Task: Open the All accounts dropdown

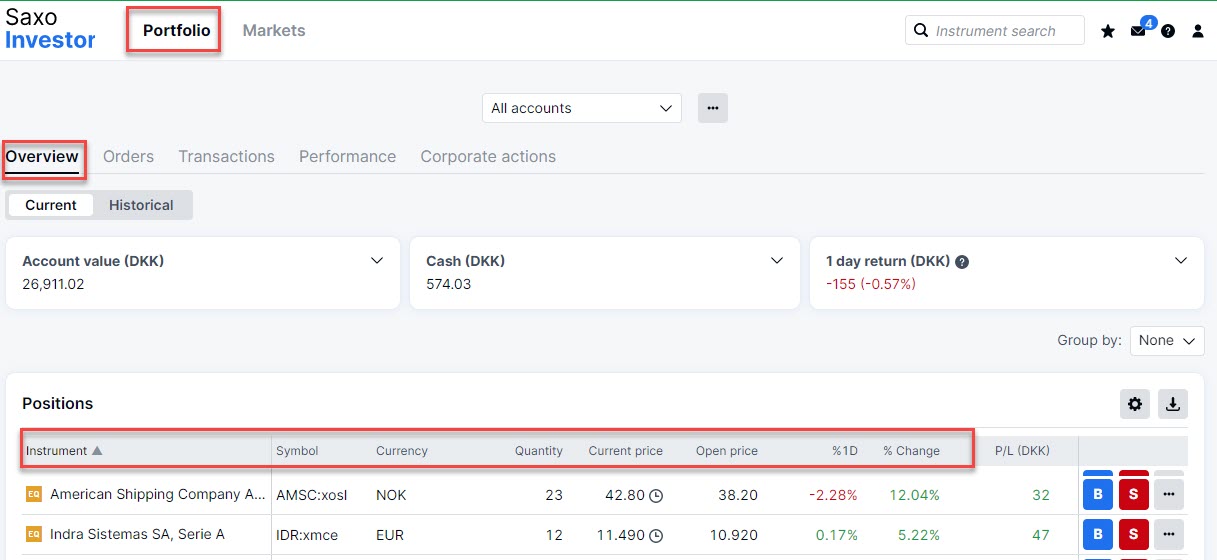Action: [581, 108]
